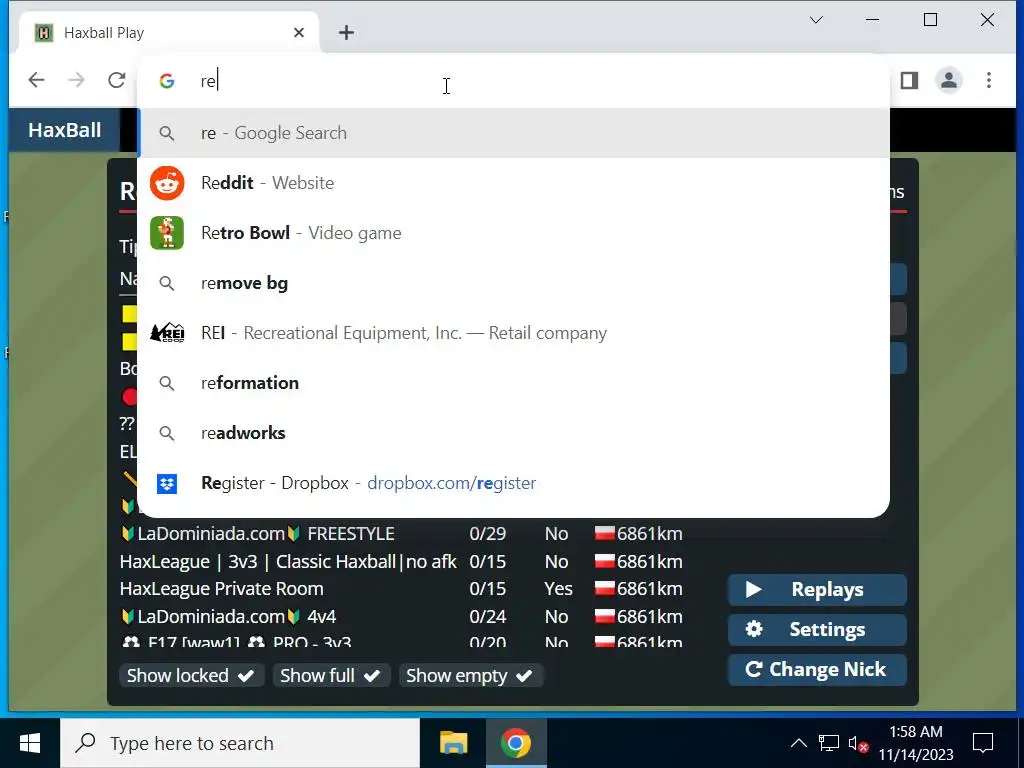Go back with the browser back arrow
The width and height of the screenshot is (1024, 768).
pos(37,80)
